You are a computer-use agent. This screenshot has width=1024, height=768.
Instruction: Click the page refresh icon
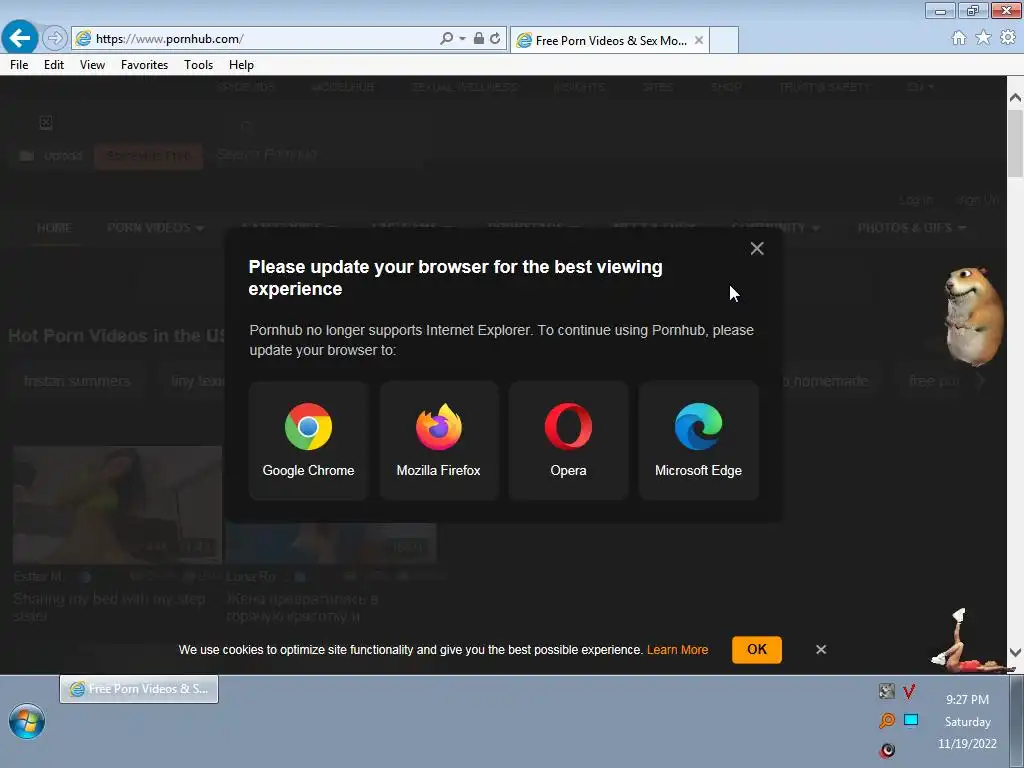point(495,39)
